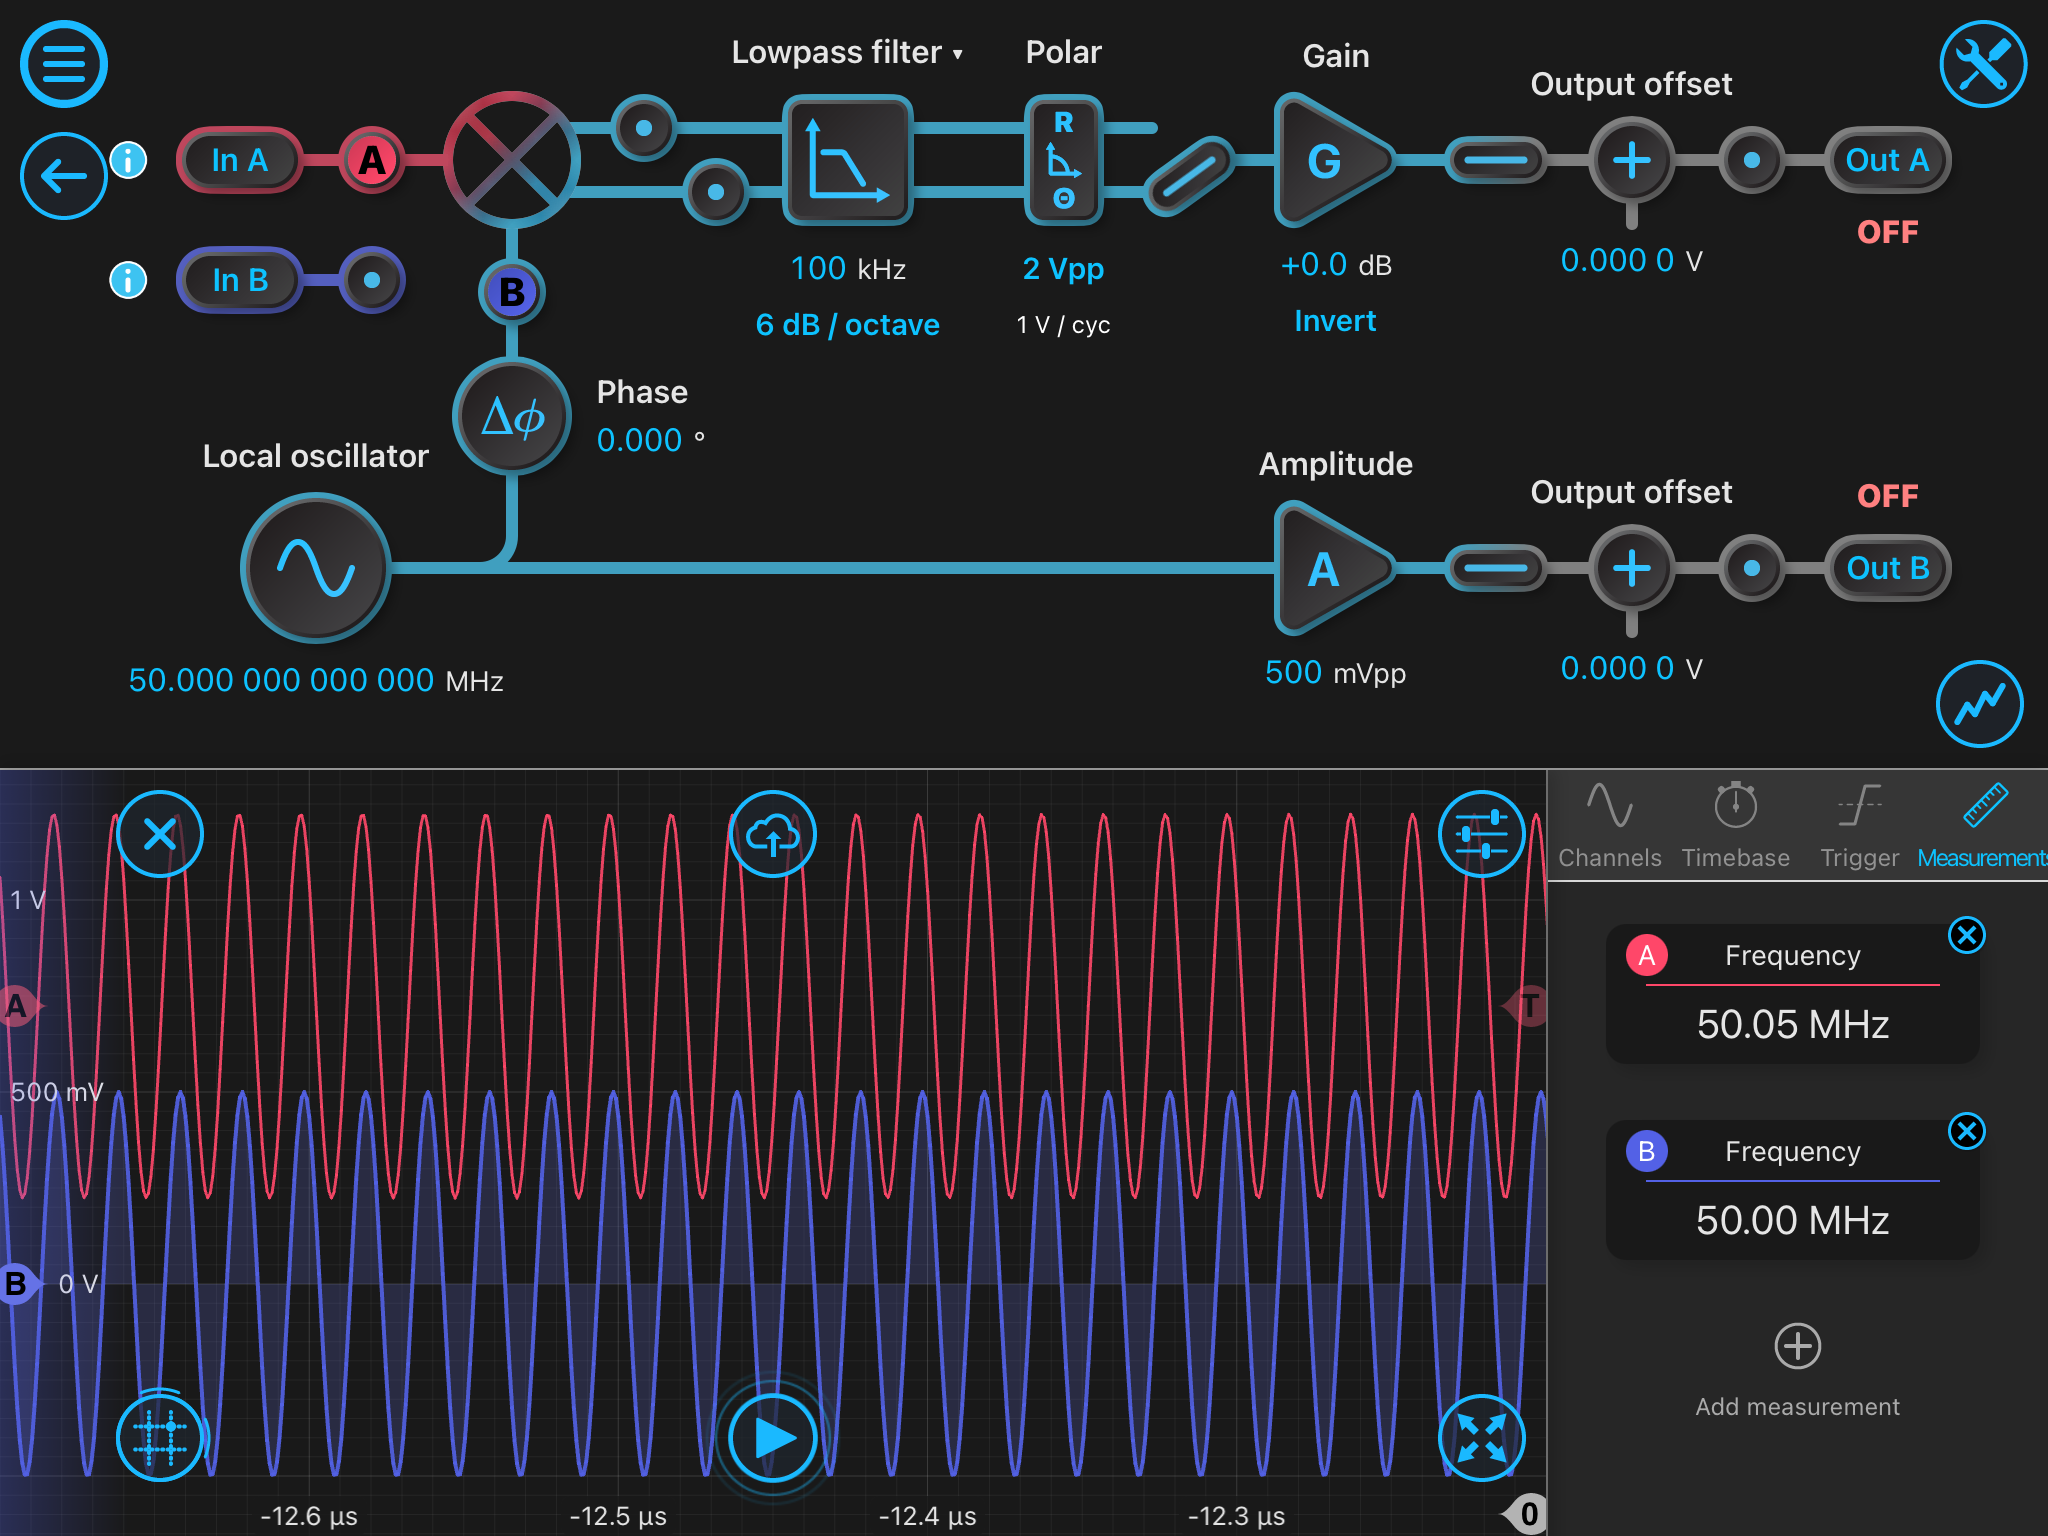Image resolution: width=2048 pixels, height=1536 pixels.
Task: Open the wrench settings tools icon
Action: coord(1982,64)
